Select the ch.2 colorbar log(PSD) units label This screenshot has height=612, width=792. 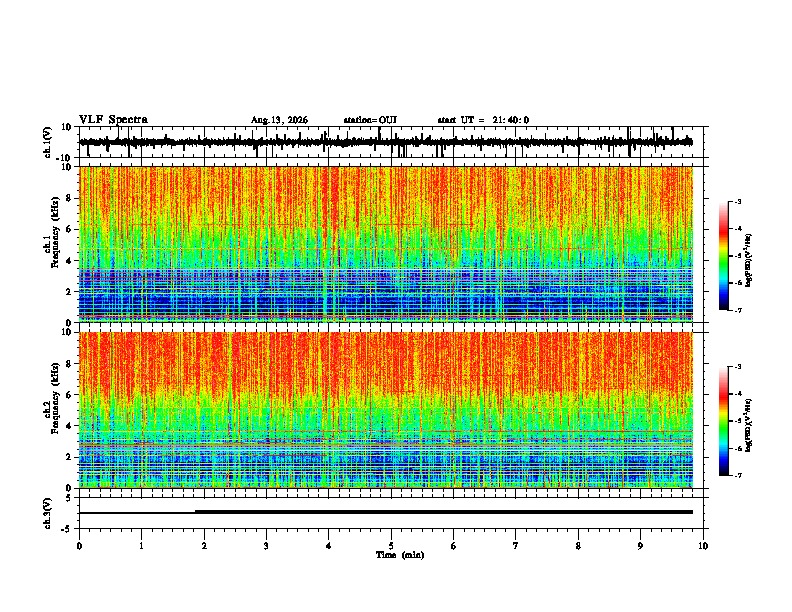pyautogui.click(x=749, y=426)
